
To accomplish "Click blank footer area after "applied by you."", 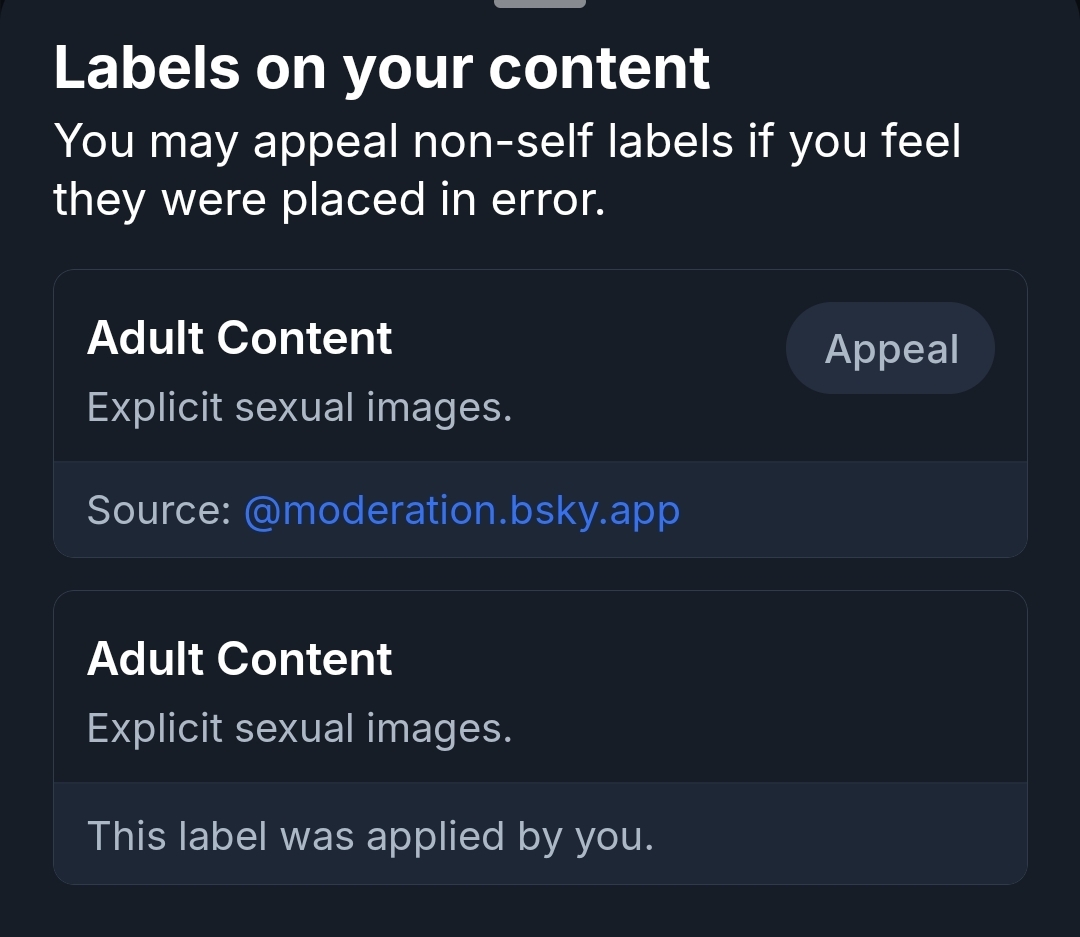I will [840, 835].
